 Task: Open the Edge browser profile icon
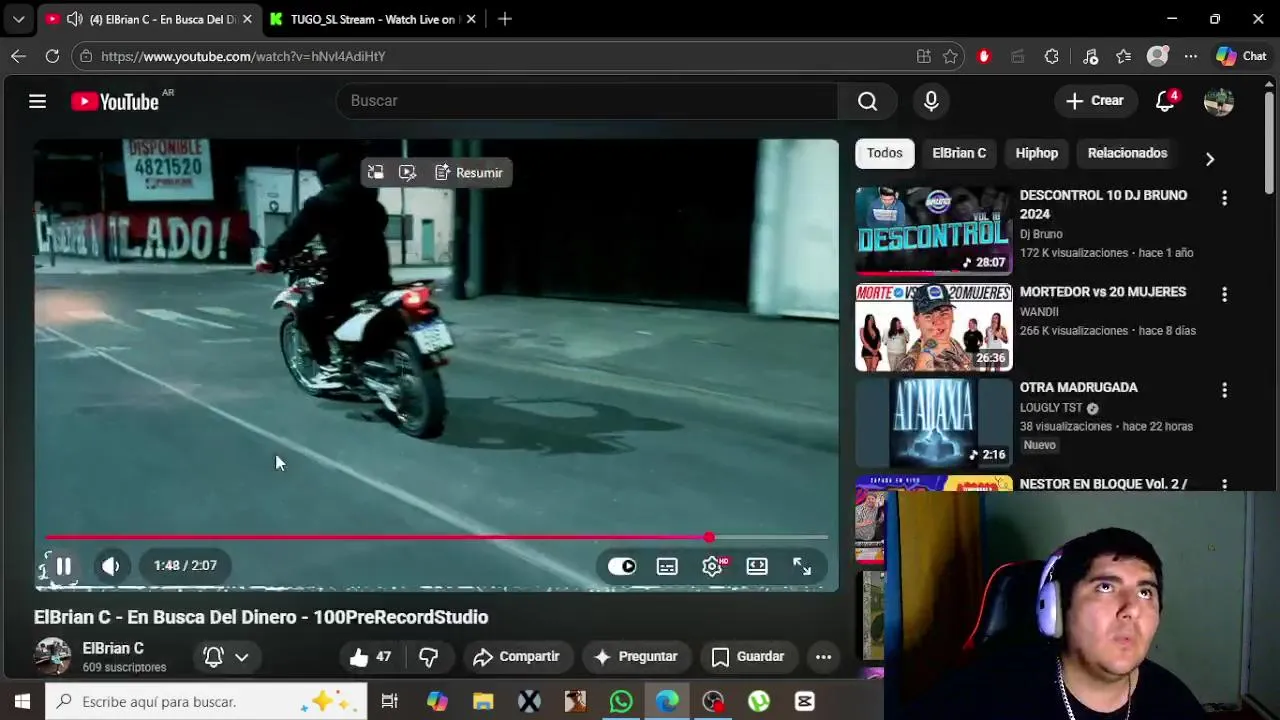pyautogui.click(x=1157, y=57)
